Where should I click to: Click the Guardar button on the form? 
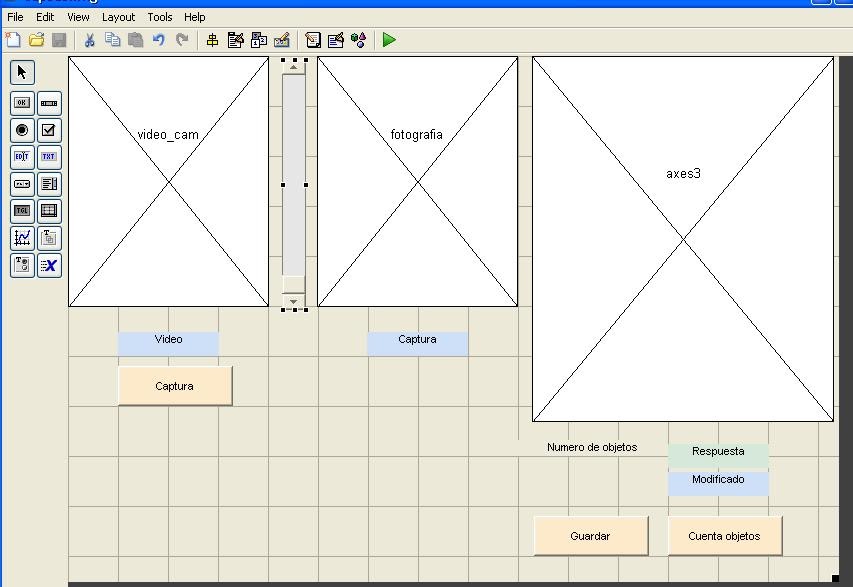pos(590,535)
